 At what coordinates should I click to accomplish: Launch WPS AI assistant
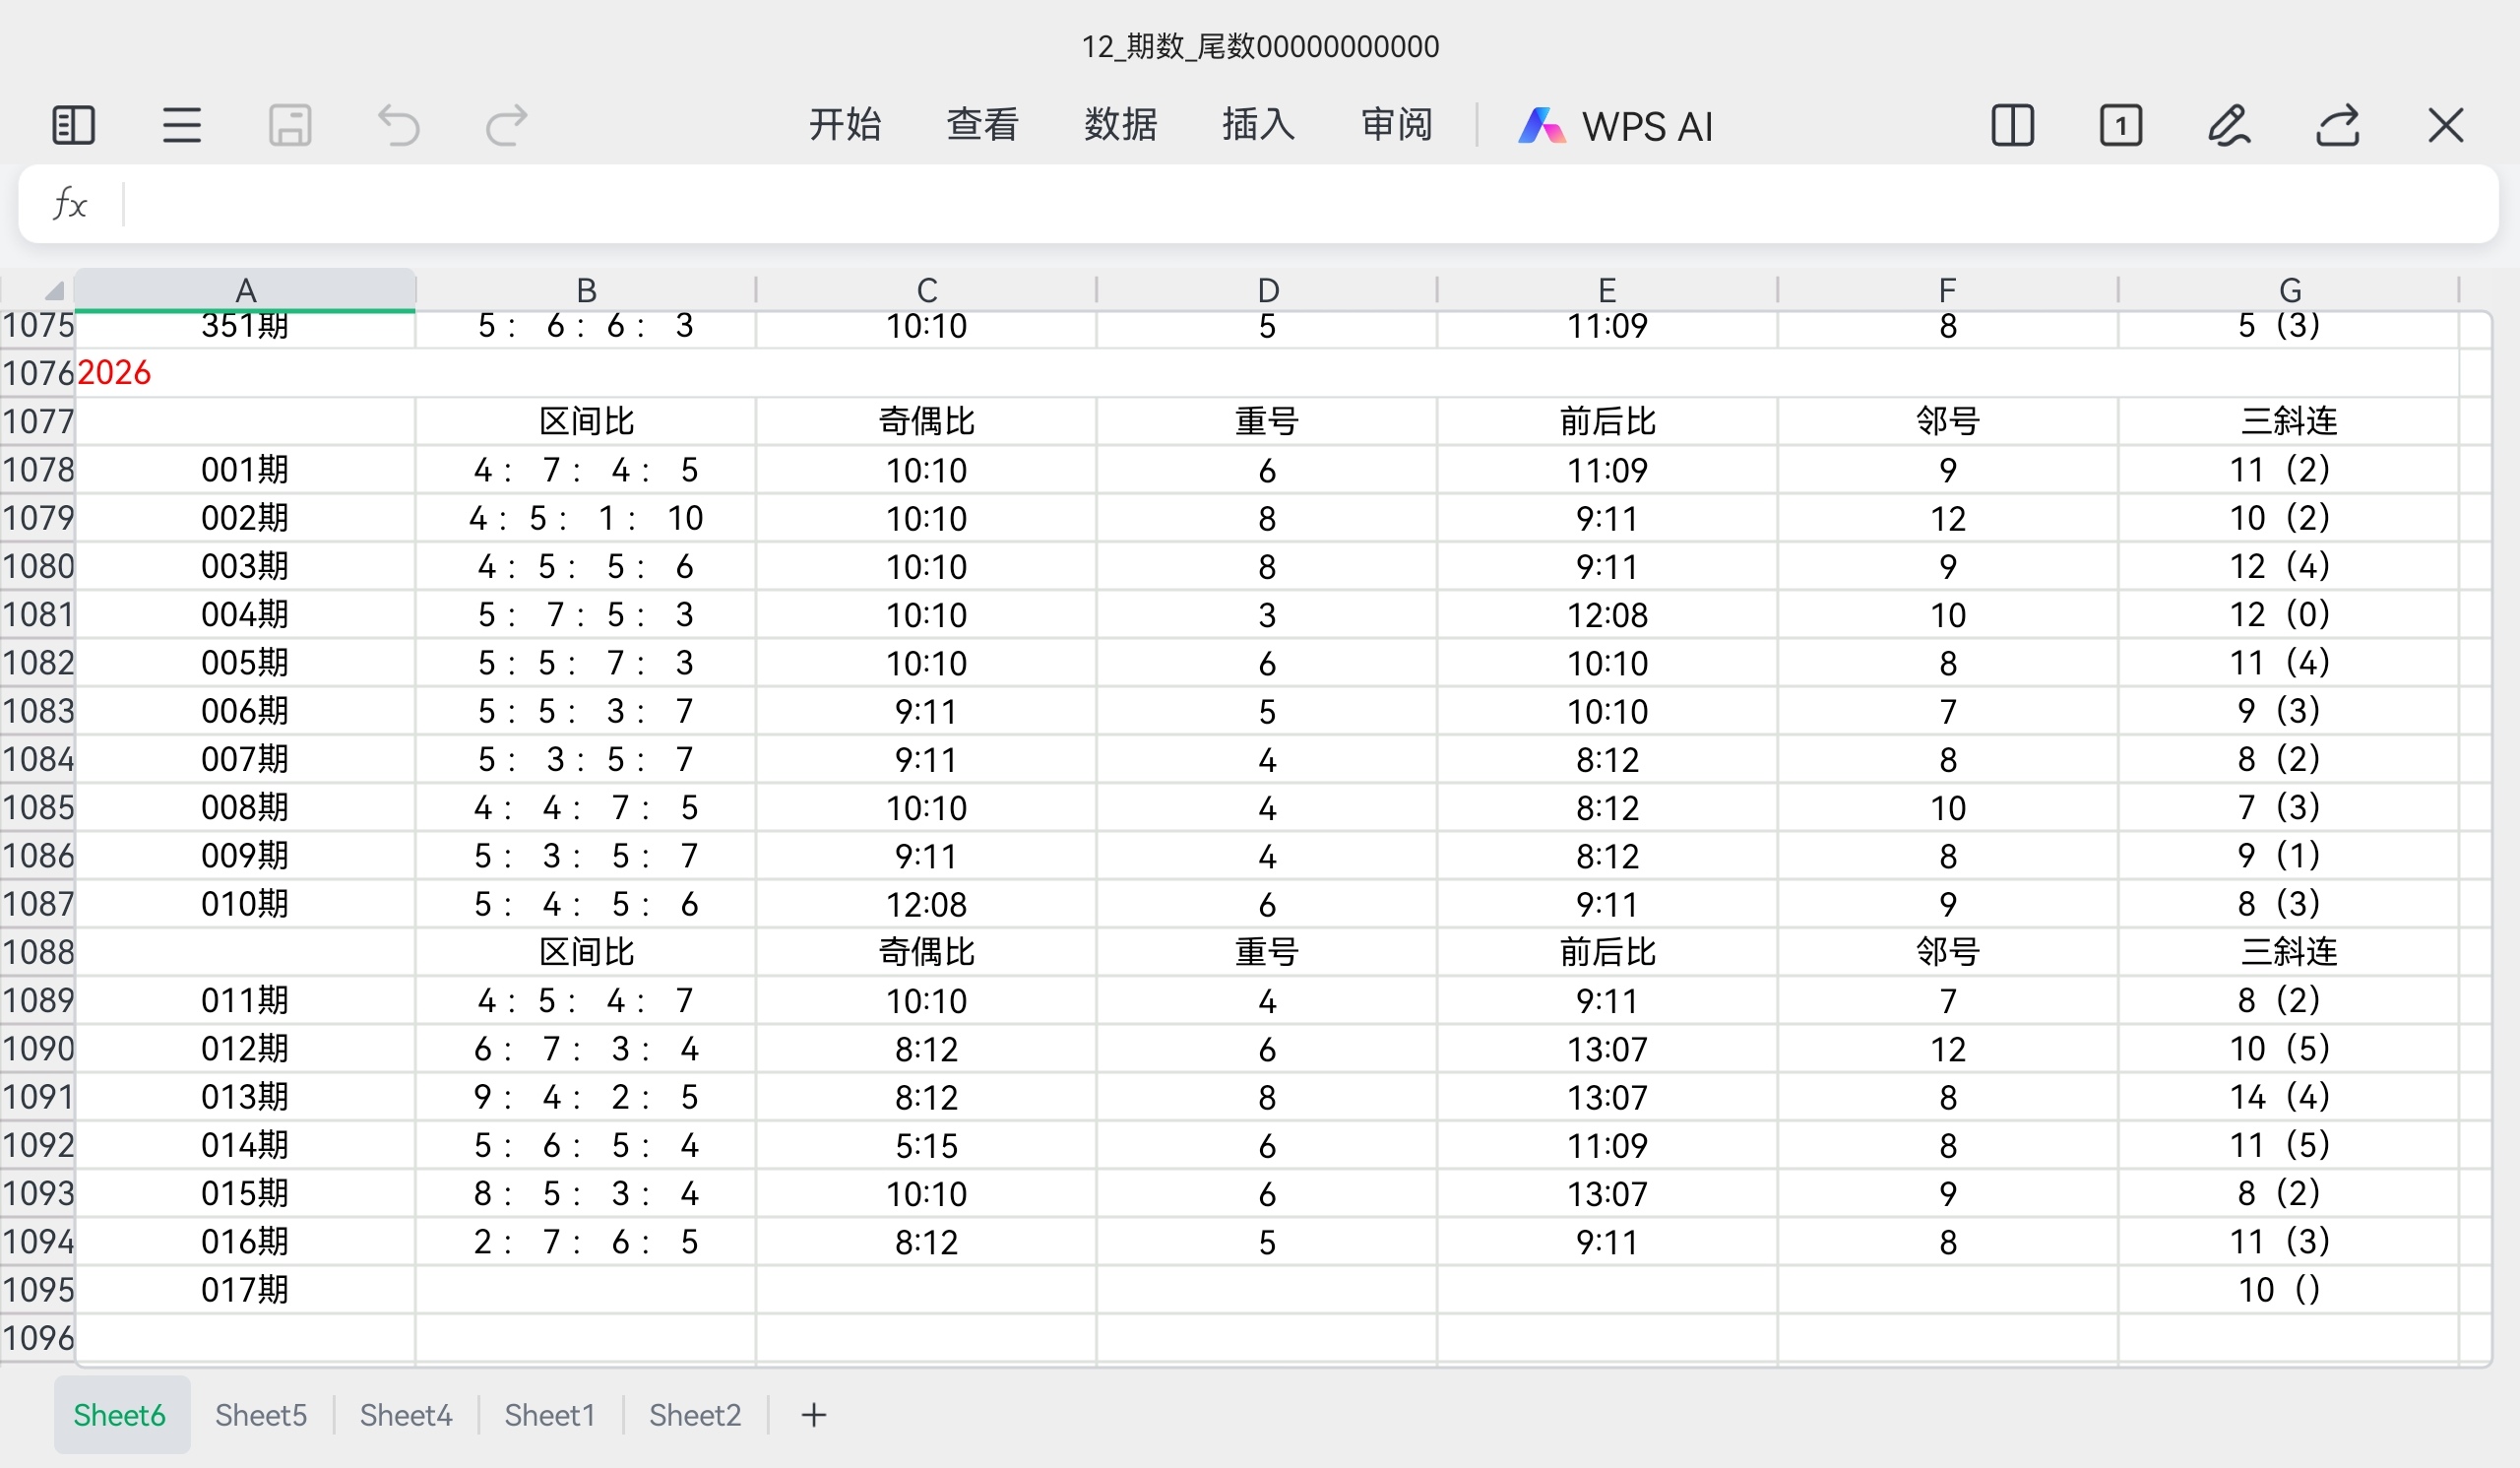click(1616, 126)
